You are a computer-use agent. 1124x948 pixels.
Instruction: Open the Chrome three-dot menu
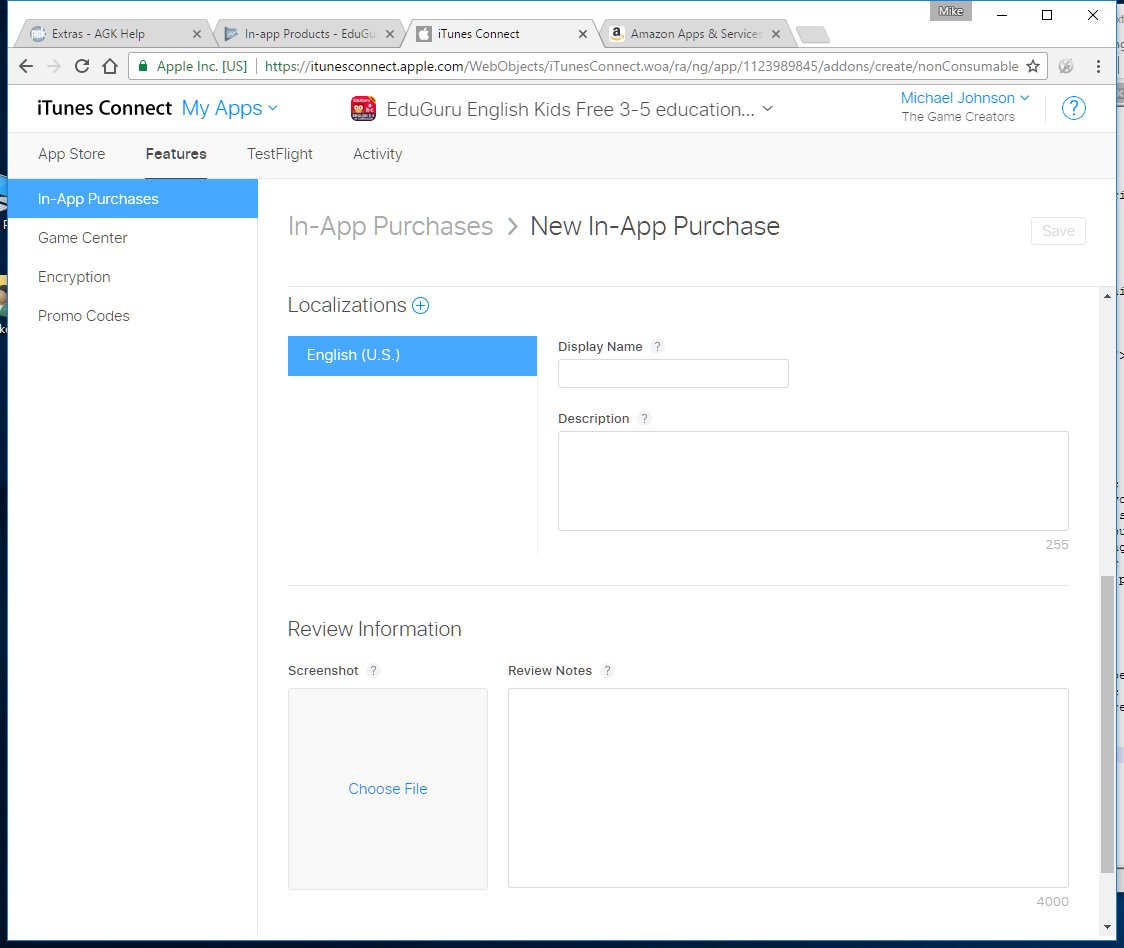point(1098,66)
